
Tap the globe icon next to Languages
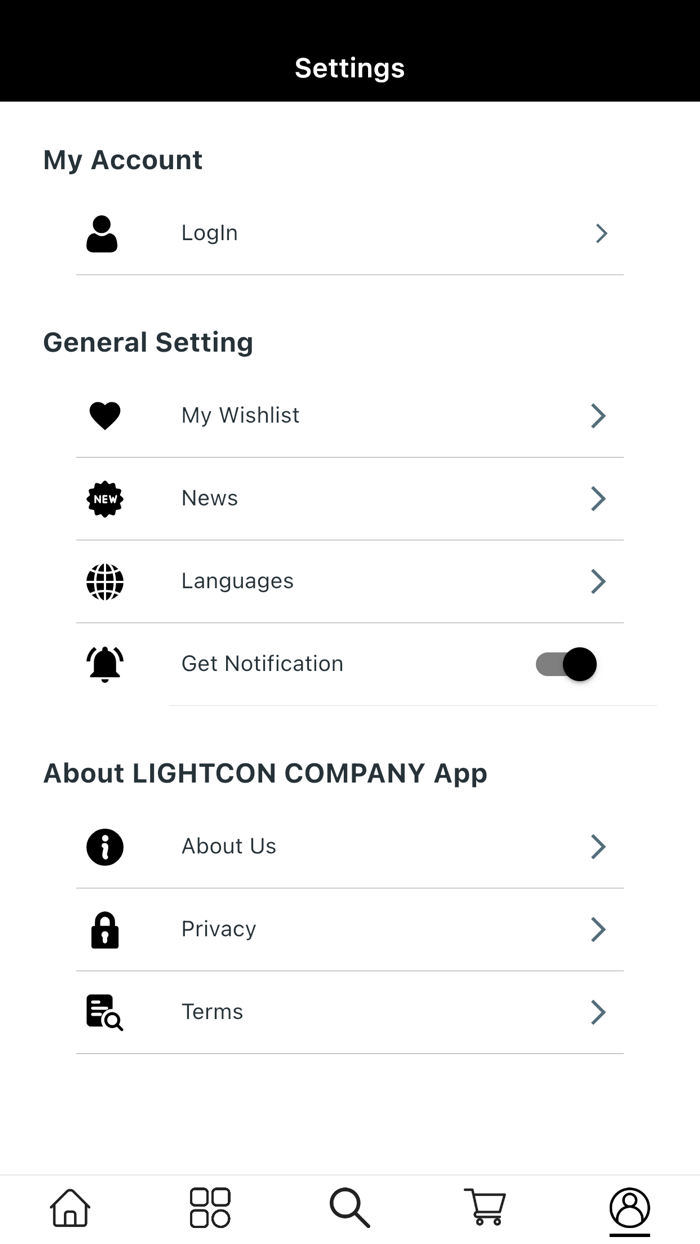coord(104,581)
